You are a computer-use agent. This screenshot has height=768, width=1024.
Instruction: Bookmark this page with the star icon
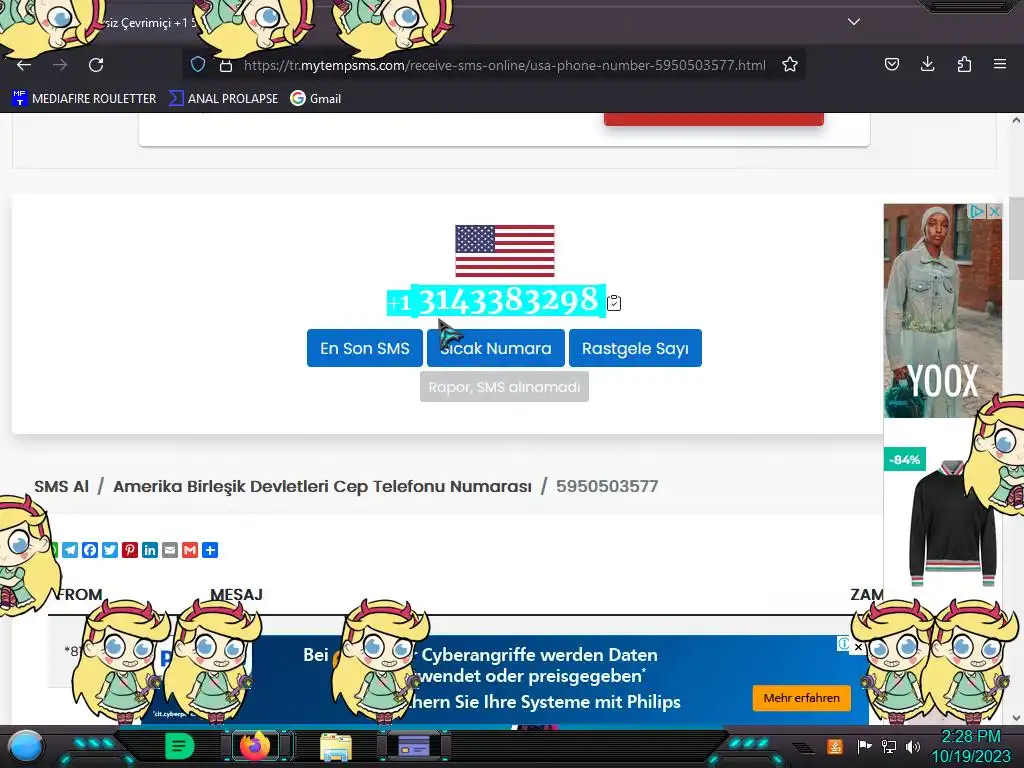click(790, 65)
